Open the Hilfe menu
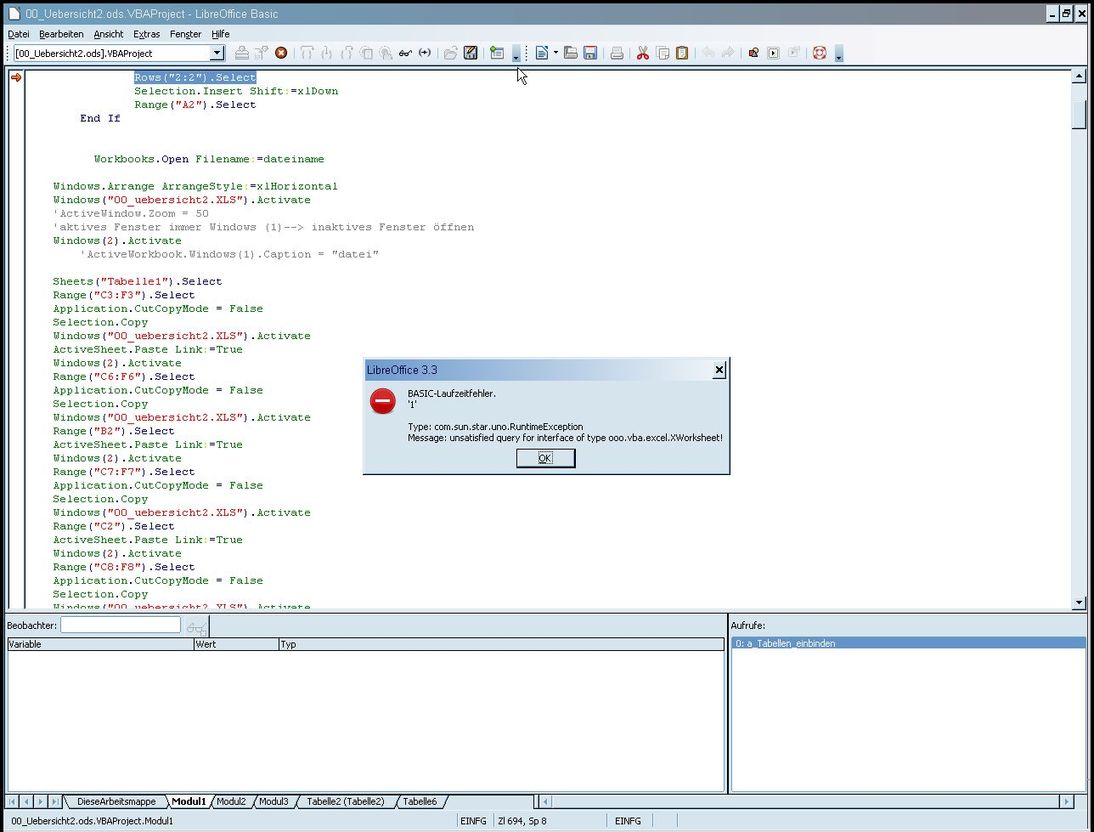The image size is (1094, 832). 220,34
